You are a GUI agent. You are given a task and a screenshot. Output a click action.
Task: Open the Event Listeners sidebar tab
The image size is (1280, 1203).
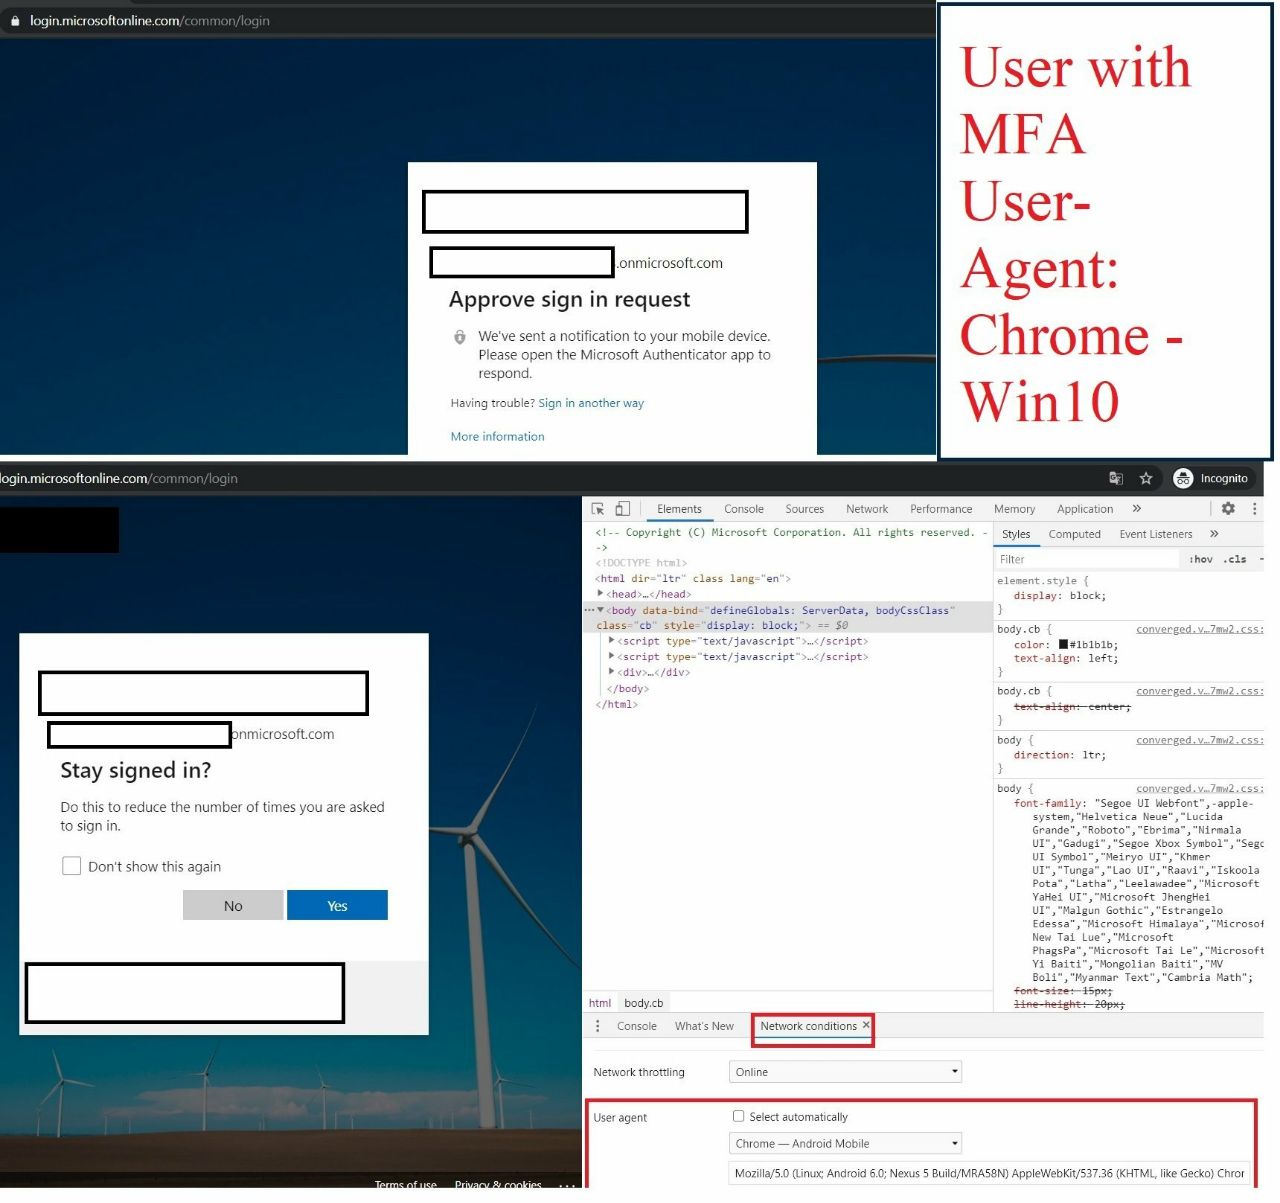pos(1156,535)
